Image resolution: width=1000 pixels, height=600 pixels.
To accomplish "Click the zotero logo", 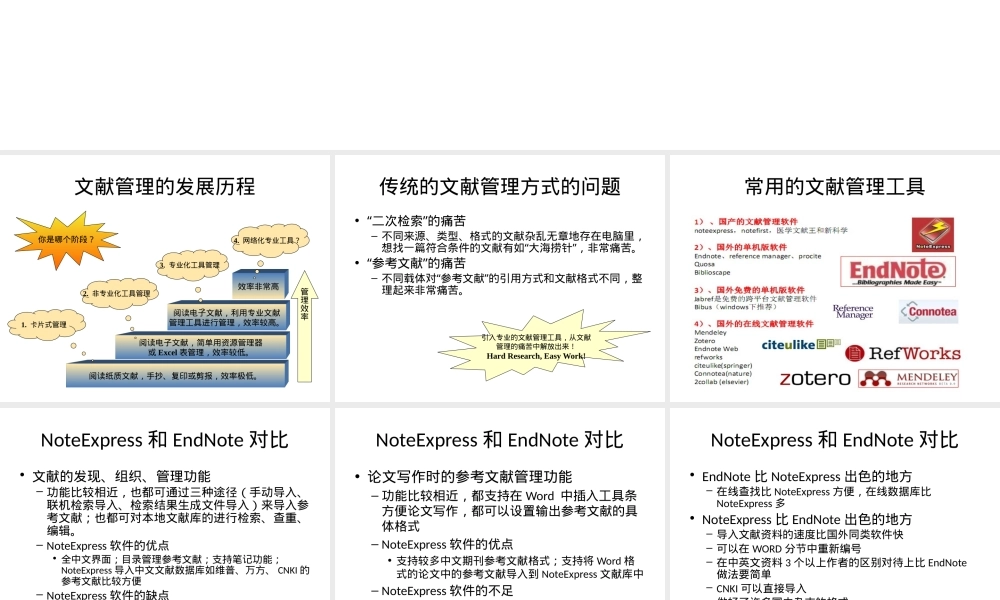I will [x=815, y=378].
